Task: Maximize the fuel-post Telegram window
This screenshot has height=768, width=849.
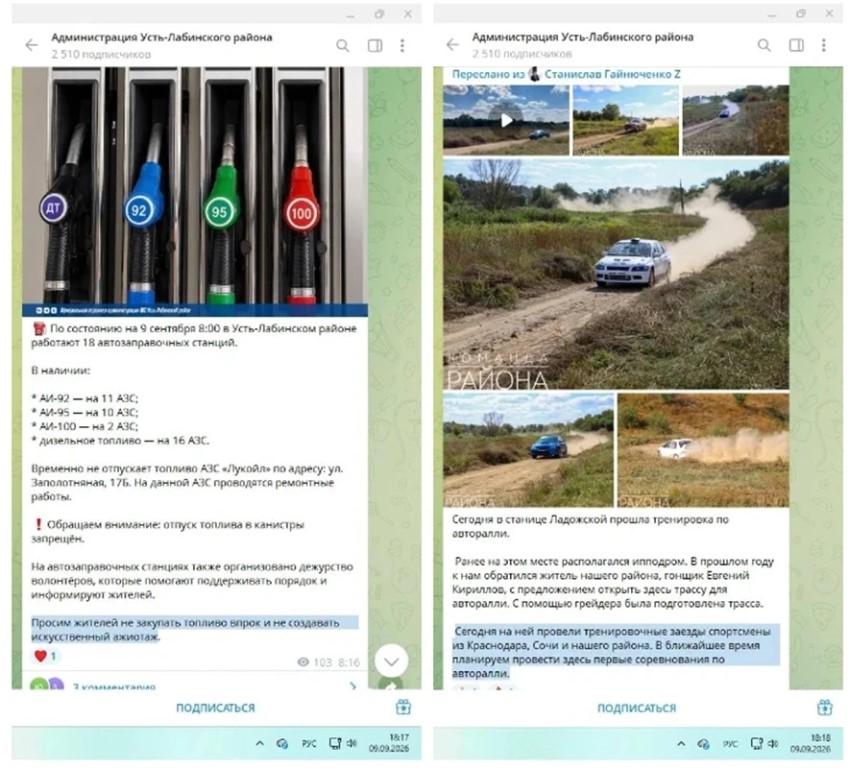Action: point(380,14)
